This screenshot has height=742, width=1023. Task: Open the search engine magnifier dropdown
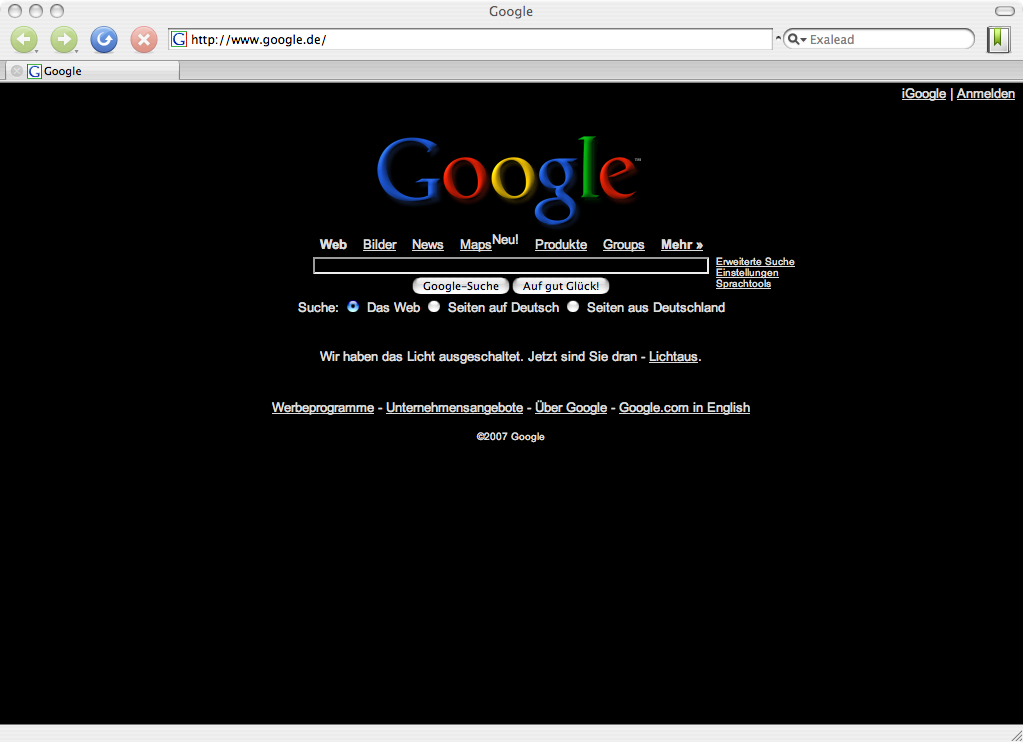797,39
